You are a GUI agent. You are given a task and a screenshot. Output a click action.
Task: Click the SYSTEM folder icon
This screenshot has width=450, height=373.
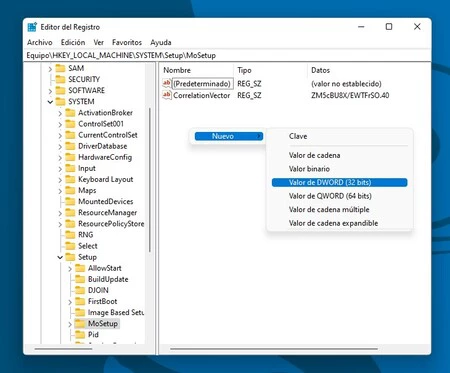click(60, 101)
